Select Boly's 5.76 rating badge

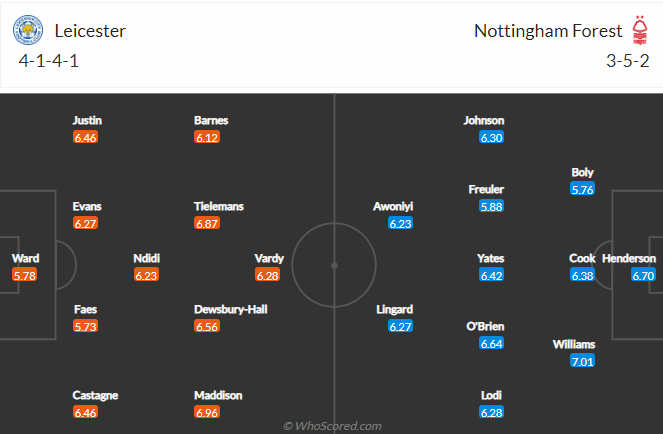click(x=582, y=189)
